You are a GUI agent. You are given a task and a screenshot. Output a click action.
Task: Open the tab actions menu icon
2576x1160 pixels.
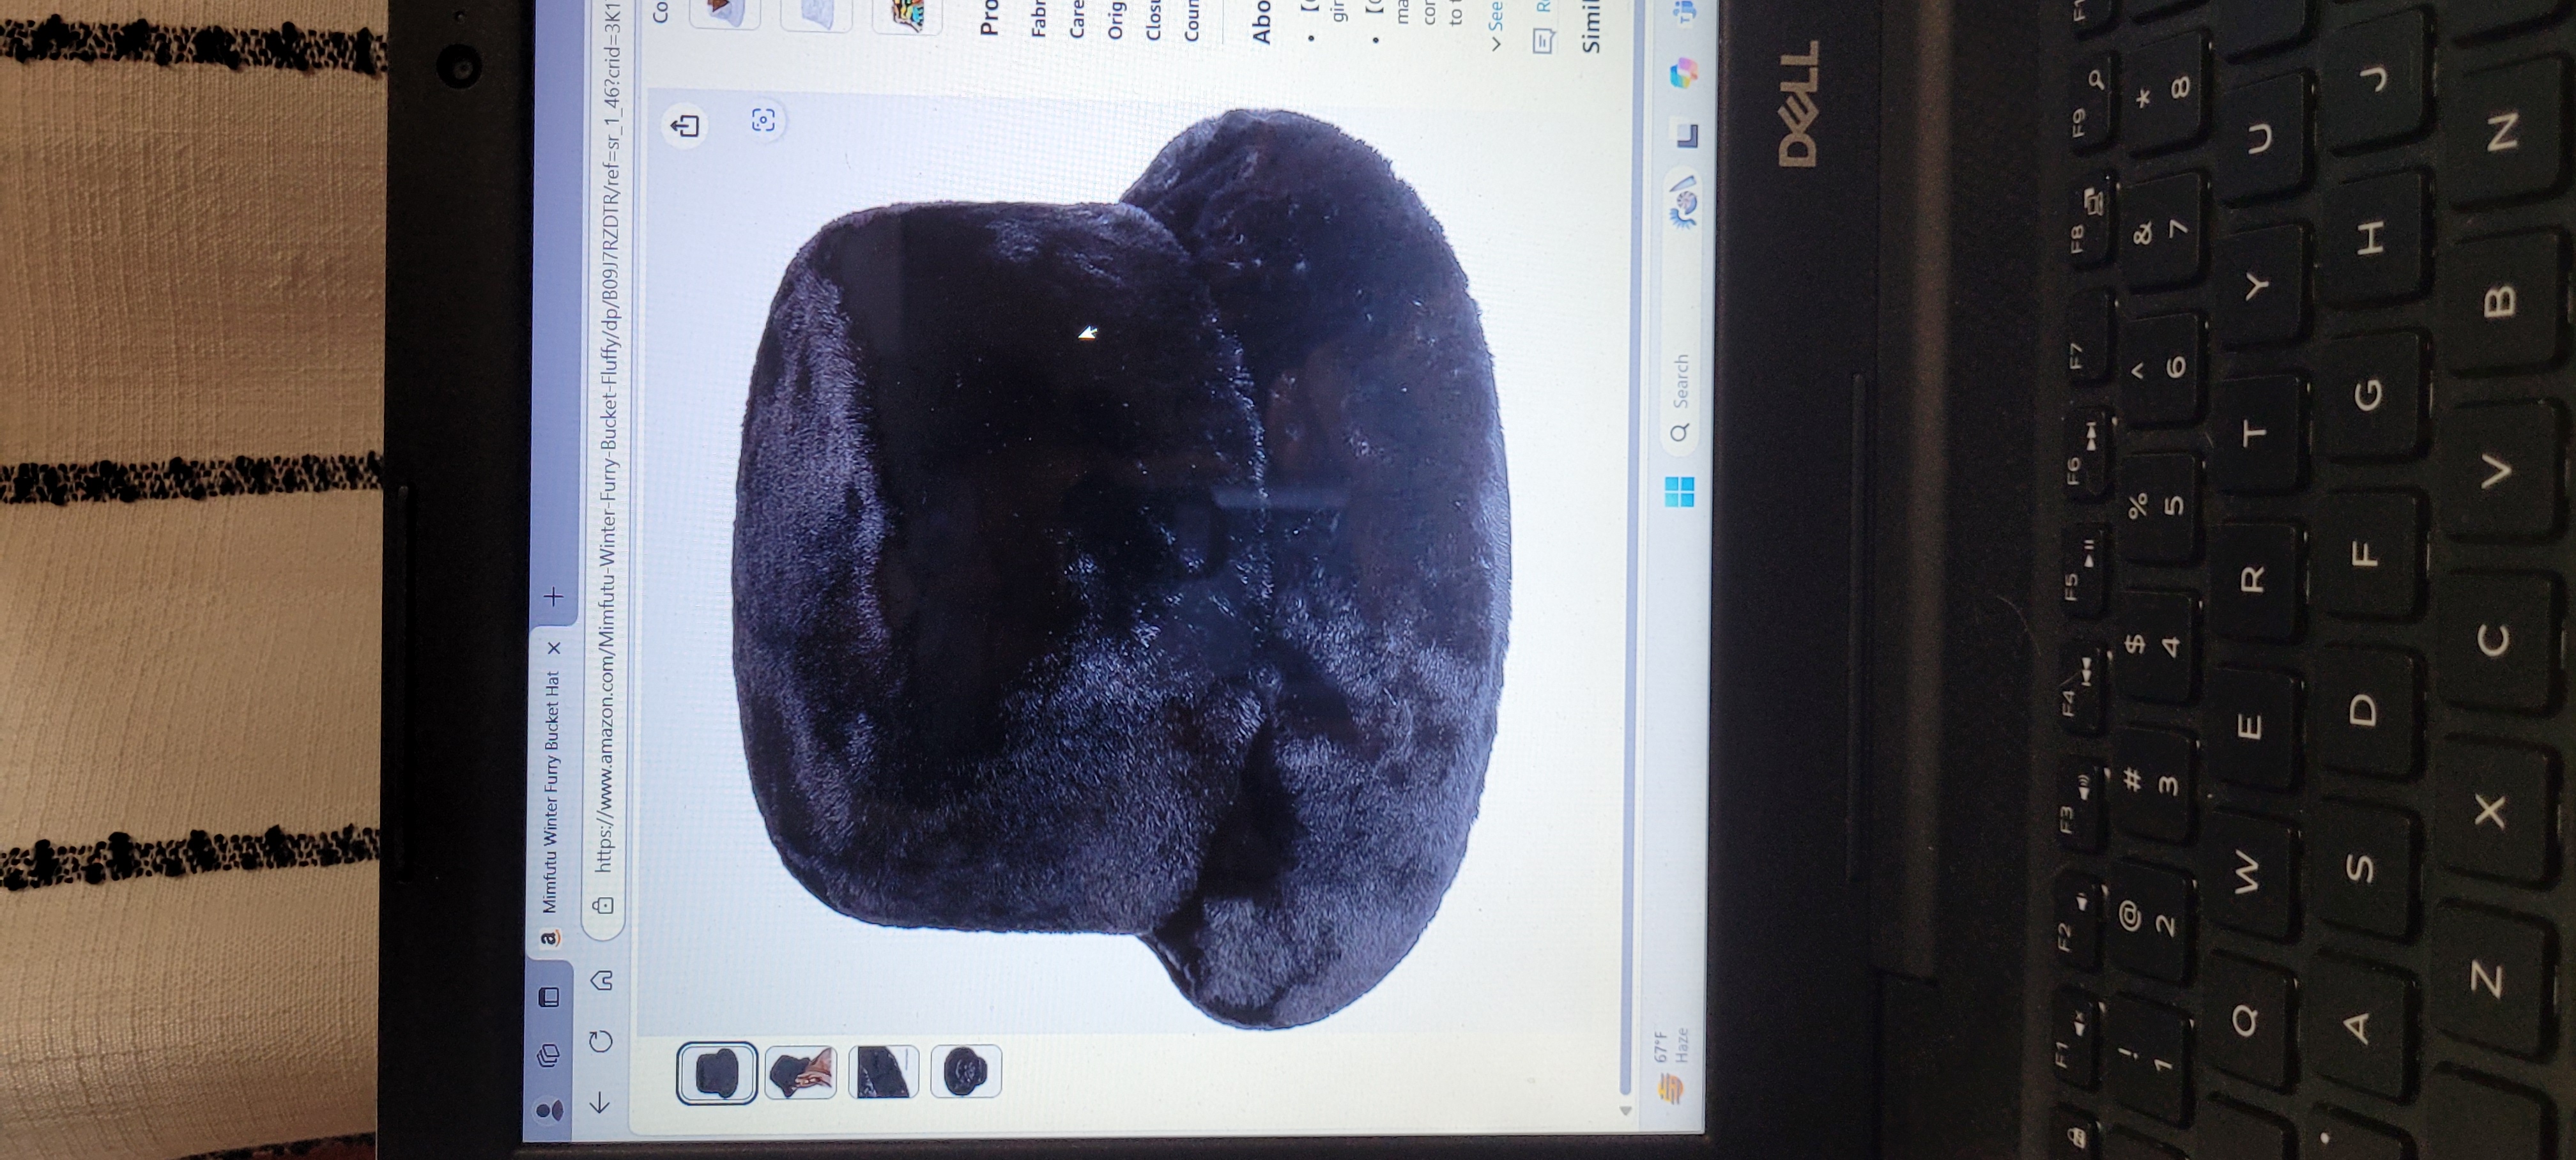tap(548, 997)
